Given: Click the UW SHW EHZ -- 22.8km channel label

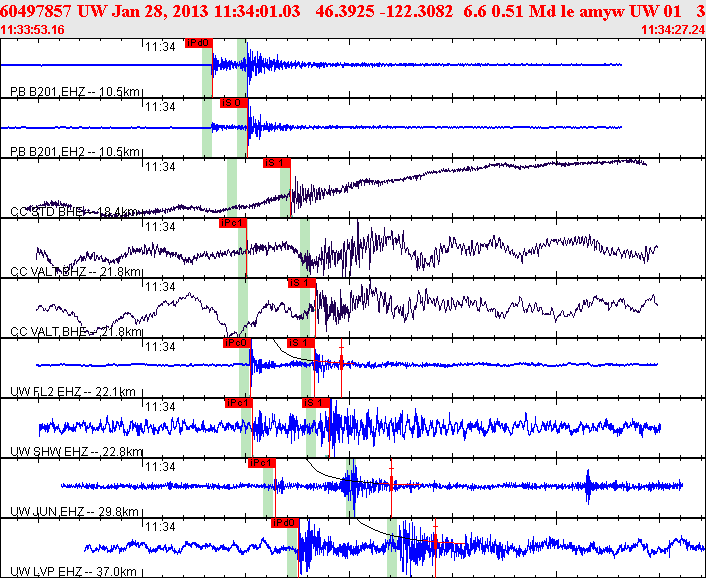Looking at the screenshot, I should (x=76, y=452).
